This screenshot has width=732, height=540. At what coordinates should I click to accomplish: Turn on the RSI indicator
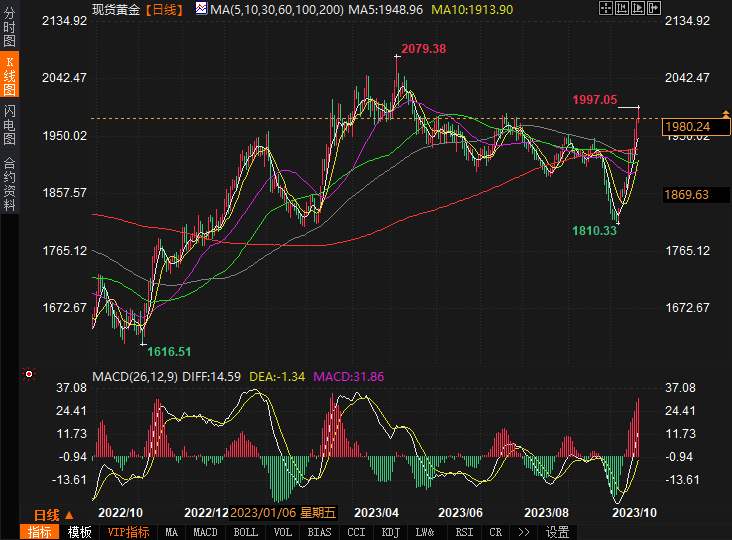464,532
